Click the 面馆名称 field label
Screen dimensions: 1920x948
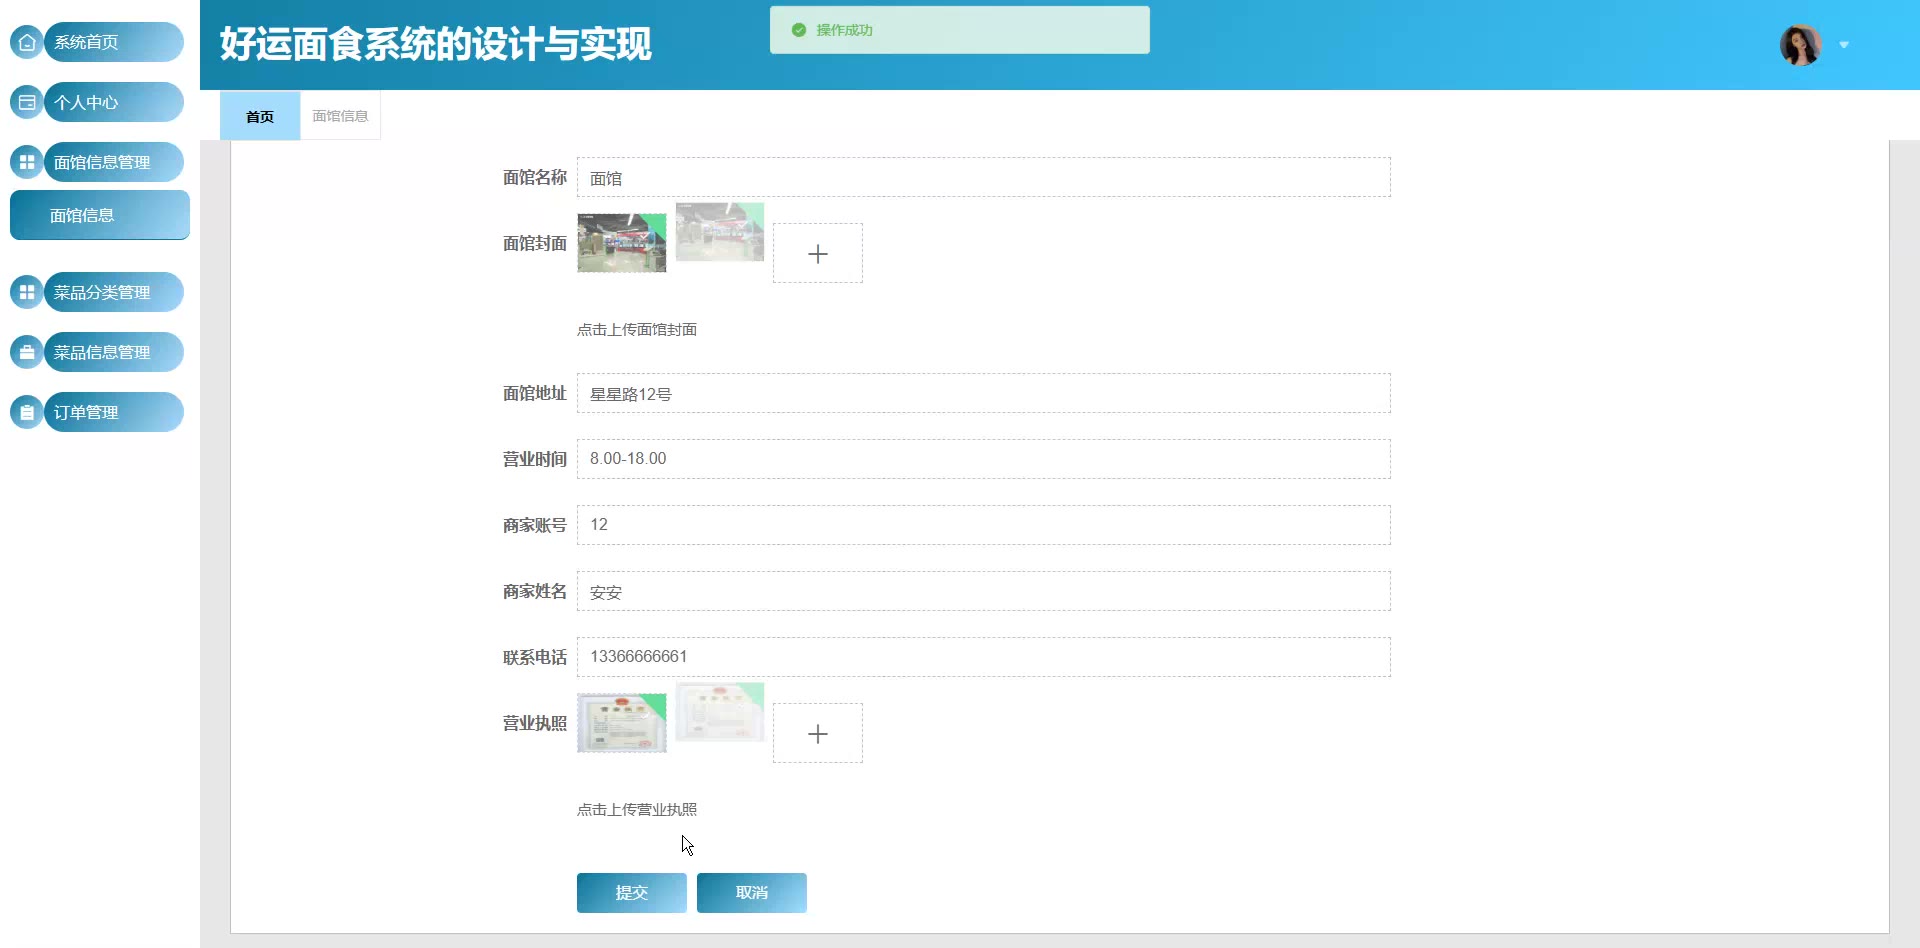535,177
